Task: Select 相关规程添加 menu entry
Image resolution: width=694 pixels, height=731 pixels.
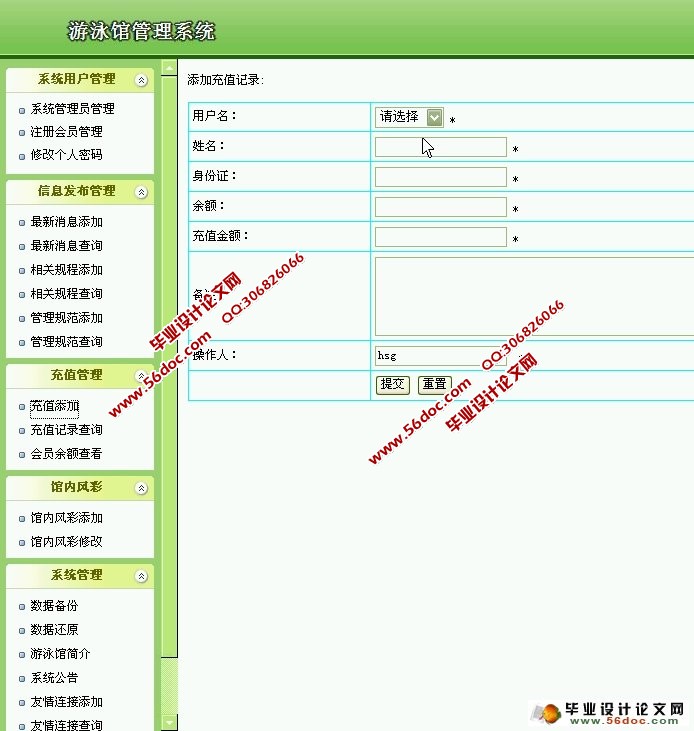Action: pos(66,270)
